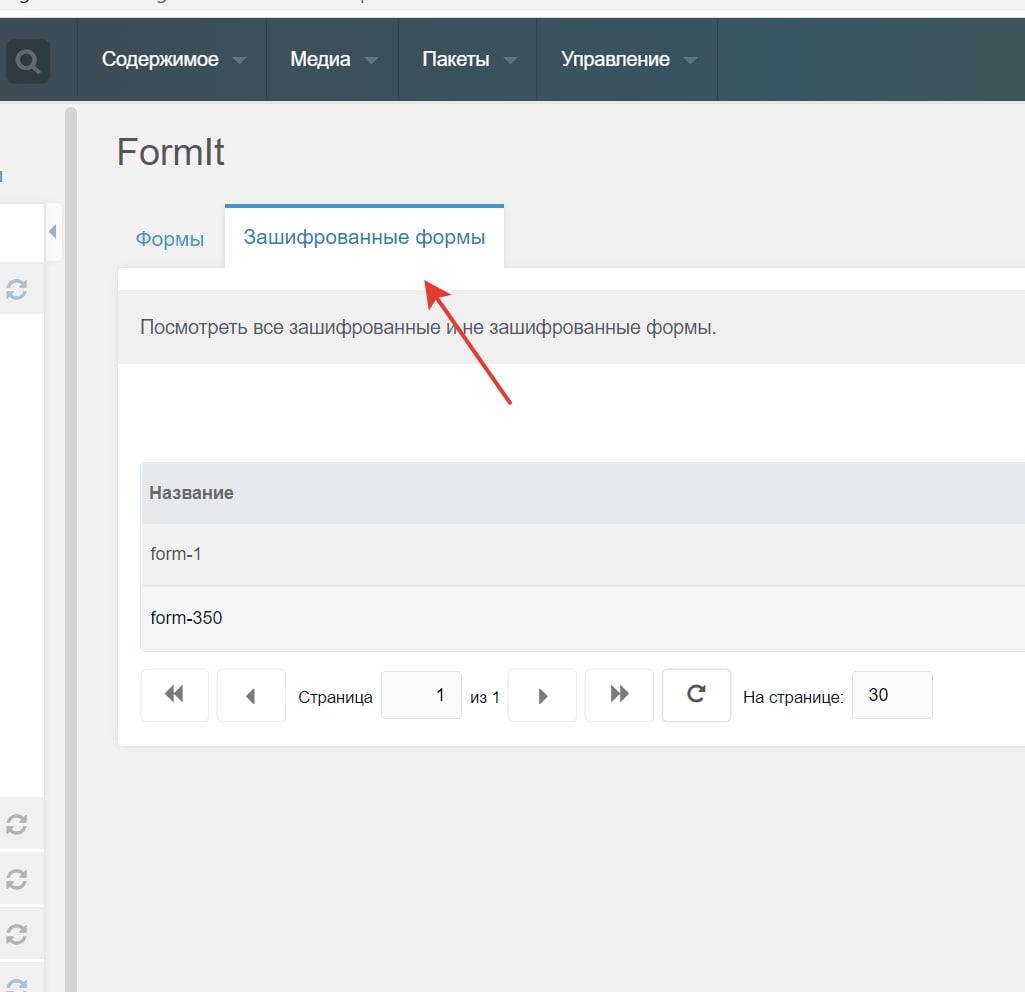Expand the arrow next to Содержимое
The image size is (1025, 992).
pos(239,61)
